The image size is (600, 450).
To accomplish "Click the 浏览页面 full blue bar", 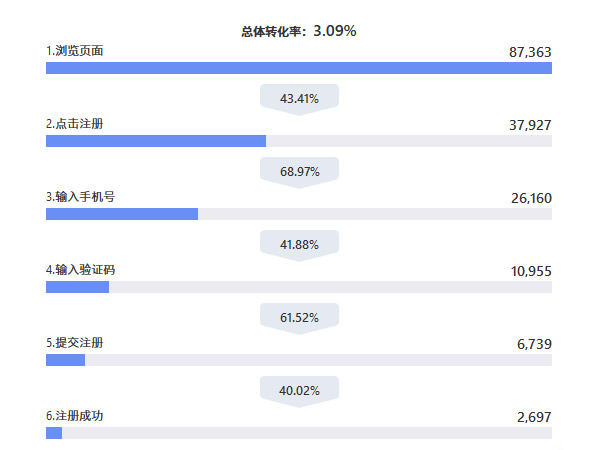I will pos(299,68).
